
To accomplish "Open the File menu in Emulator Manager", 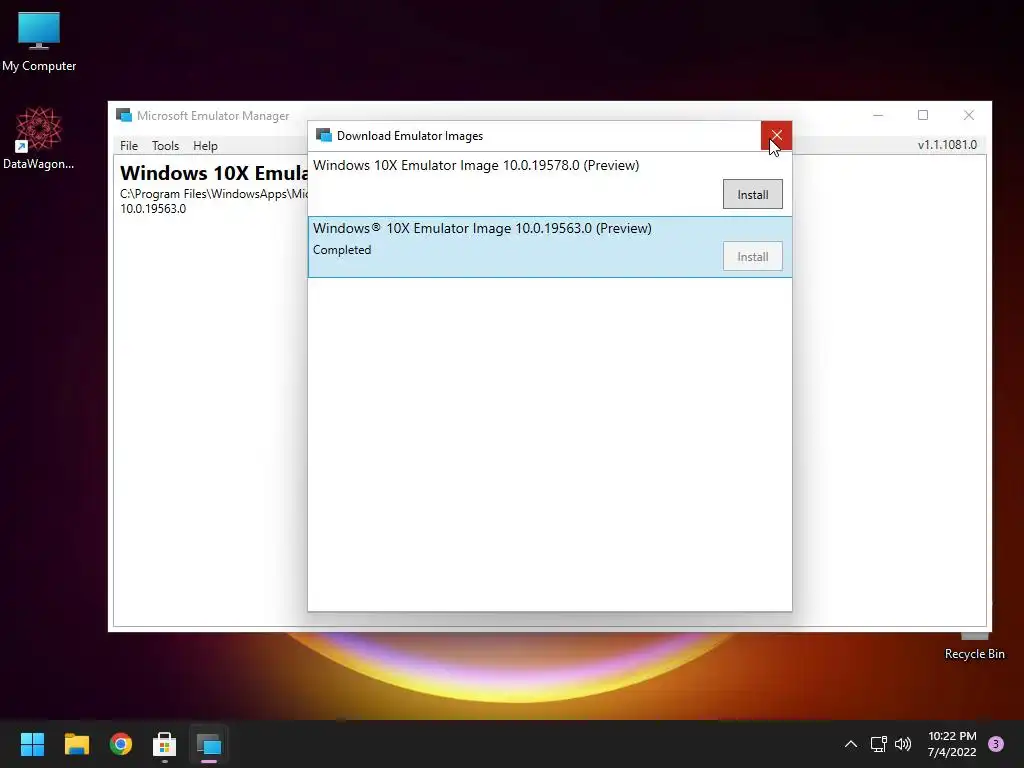I will point(129,146).
